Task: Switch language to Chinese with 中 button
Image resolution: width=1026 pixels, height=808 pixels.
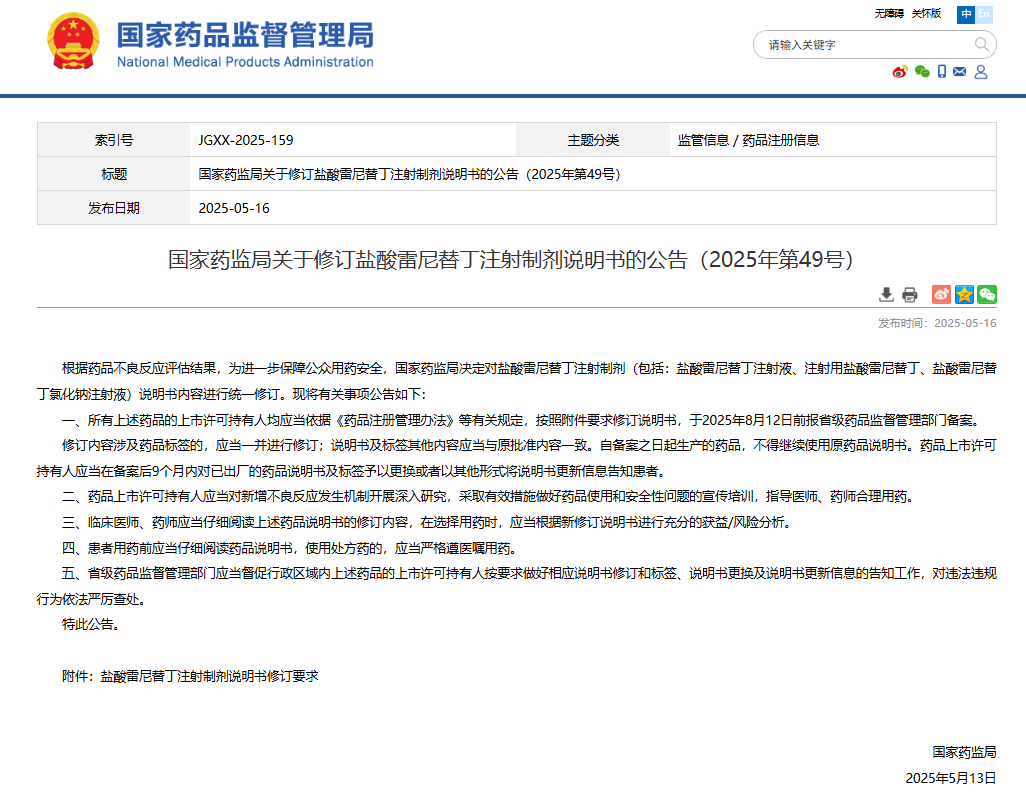Action: pos(965,14)
